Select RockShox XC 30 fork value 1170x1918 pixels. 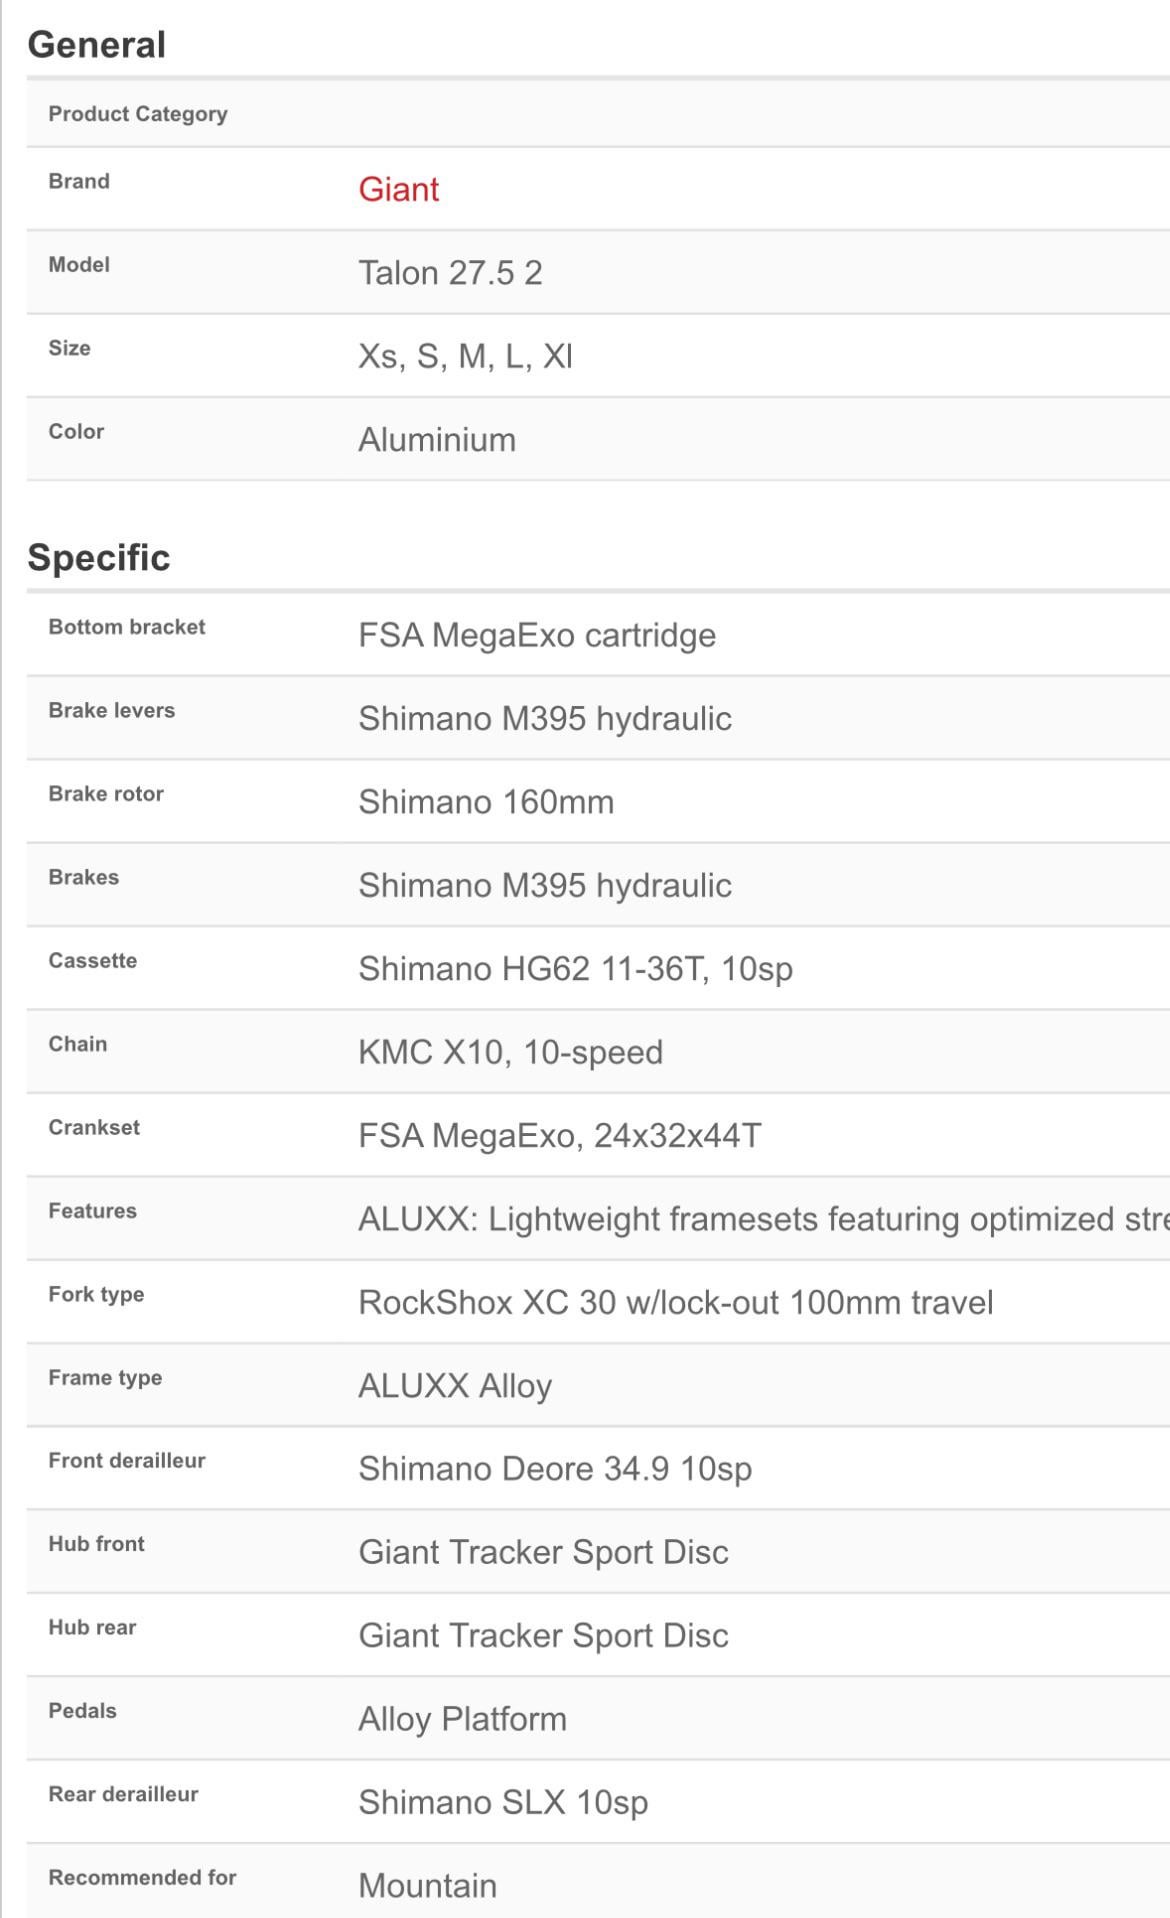tap(676, 1303)
